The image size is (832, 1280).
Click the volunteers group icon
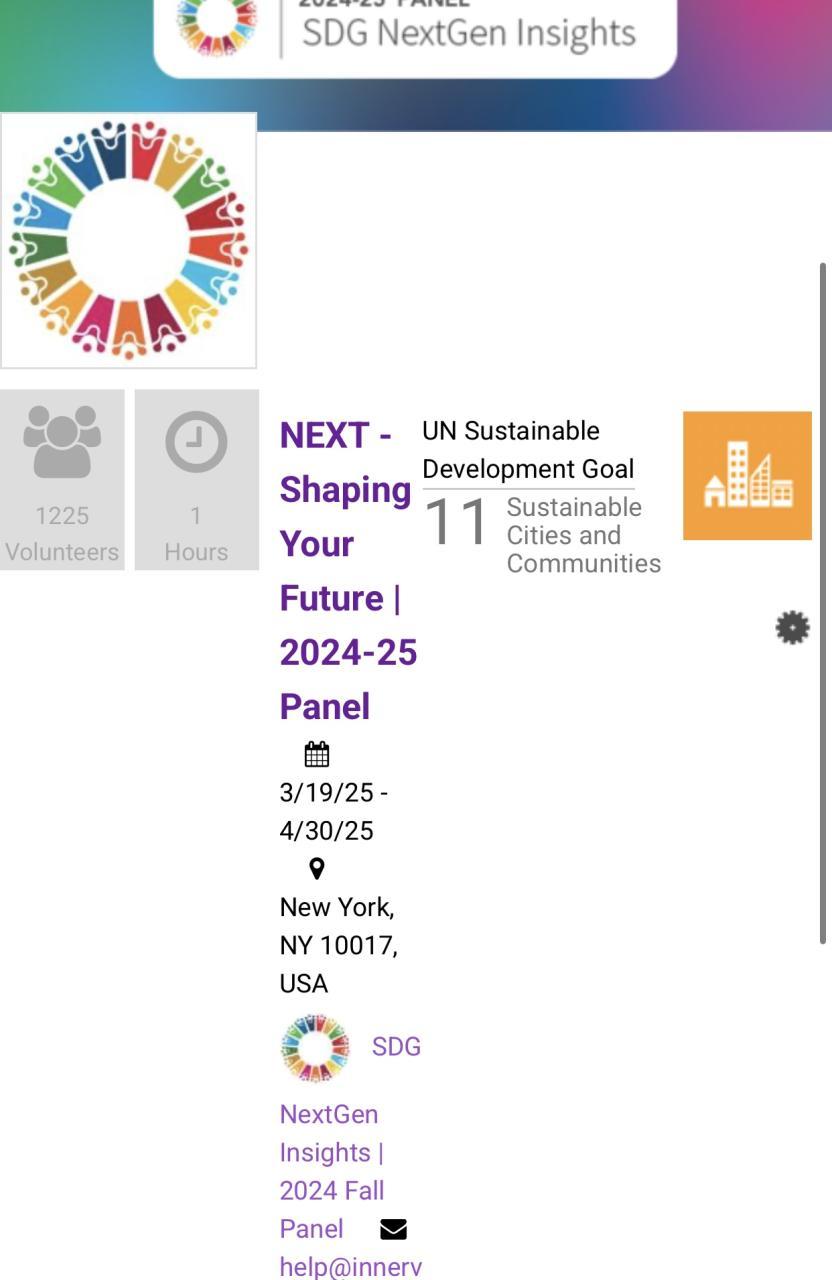(x=62, y=441)
